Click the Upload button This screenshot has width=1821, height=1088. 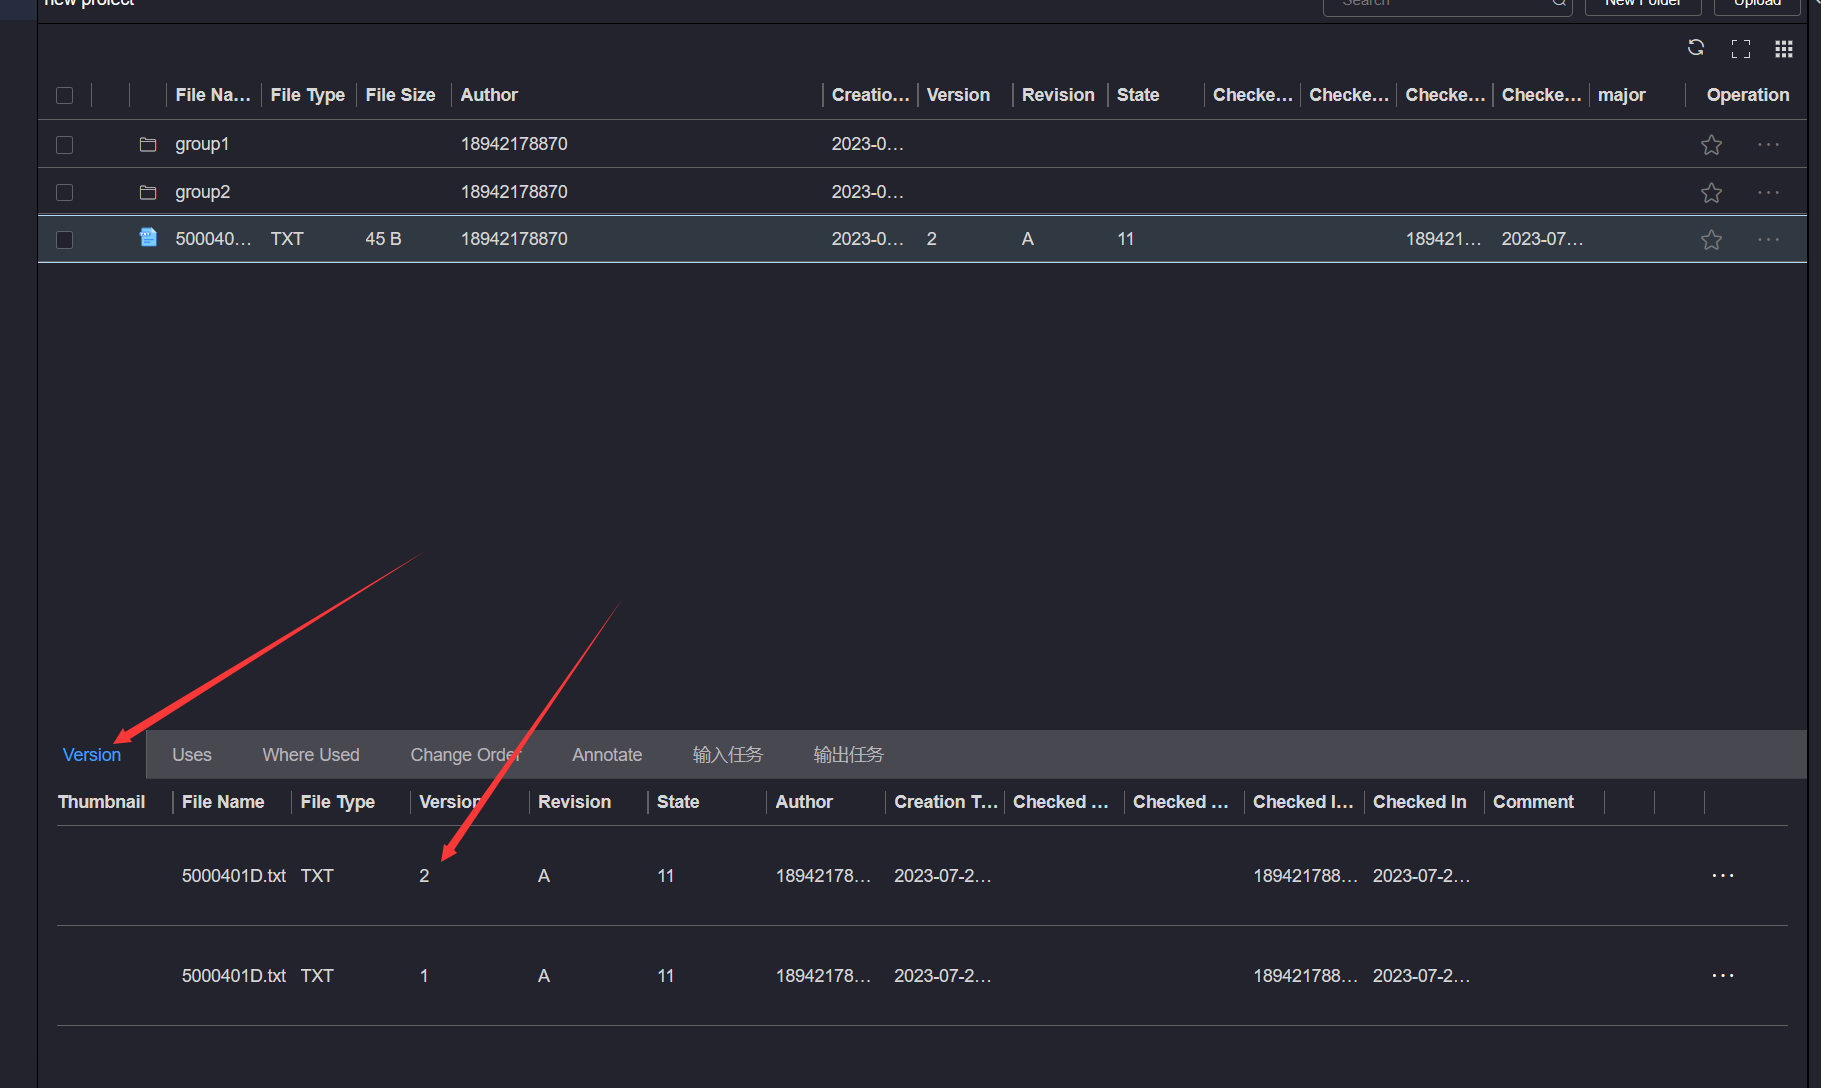[1757, 5]
